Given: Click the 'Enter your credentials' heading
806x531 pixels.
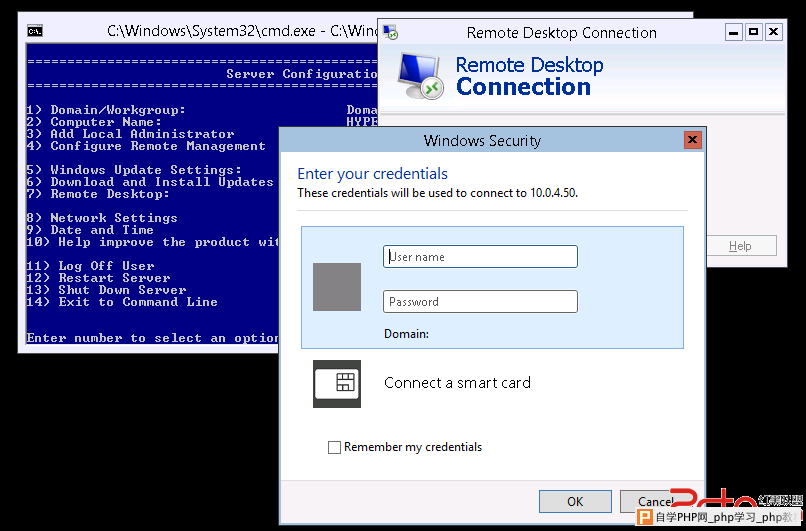Looking at the screenshot, I should tap(373, 174).
